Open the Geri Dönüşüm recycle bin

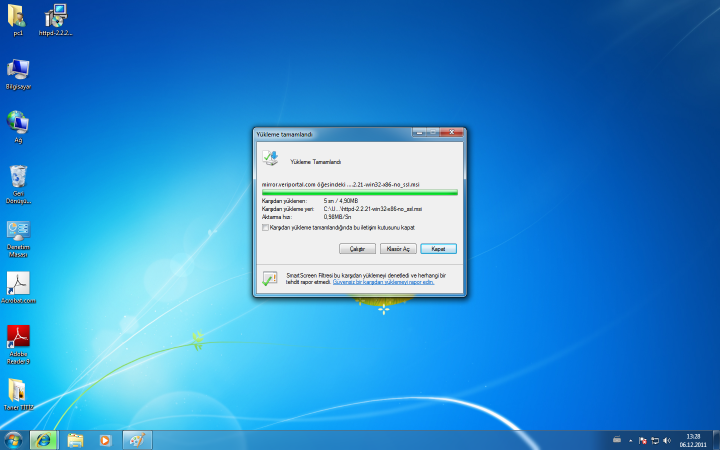click(x=18, y=178)
